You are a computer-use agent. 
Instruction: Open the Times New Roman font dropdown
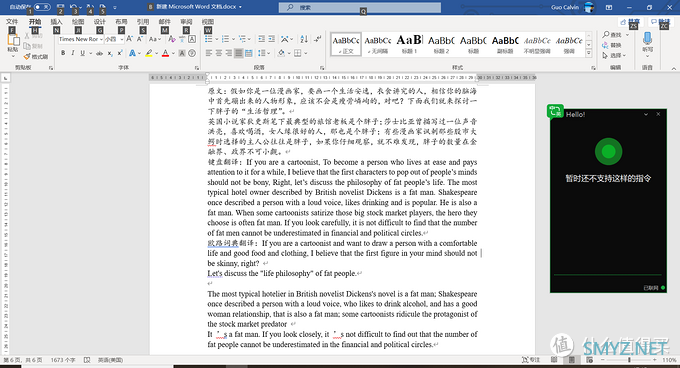click(x=81, y=39)
